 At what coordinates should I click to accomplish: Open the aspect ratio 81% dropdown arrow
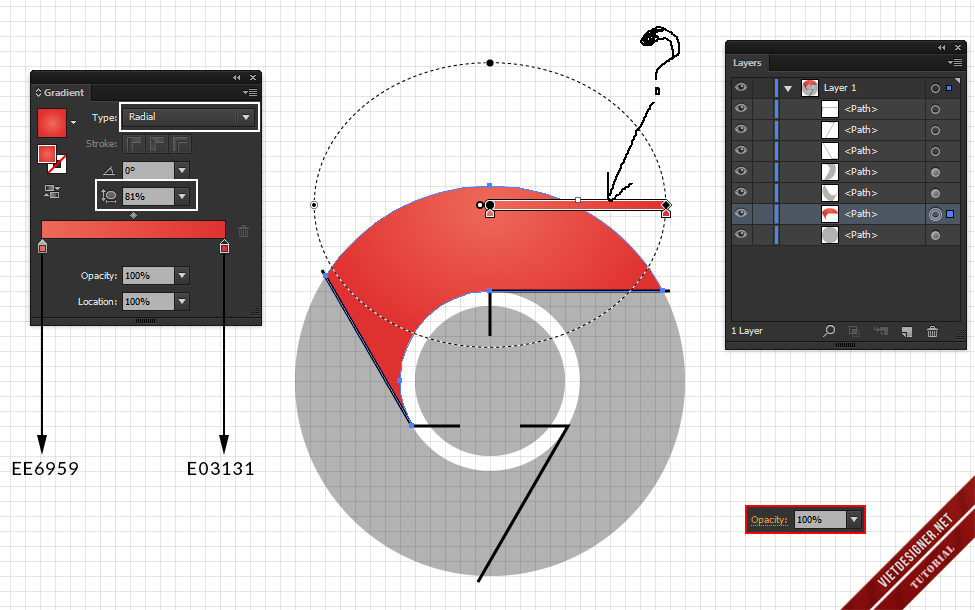click(182, 196)
